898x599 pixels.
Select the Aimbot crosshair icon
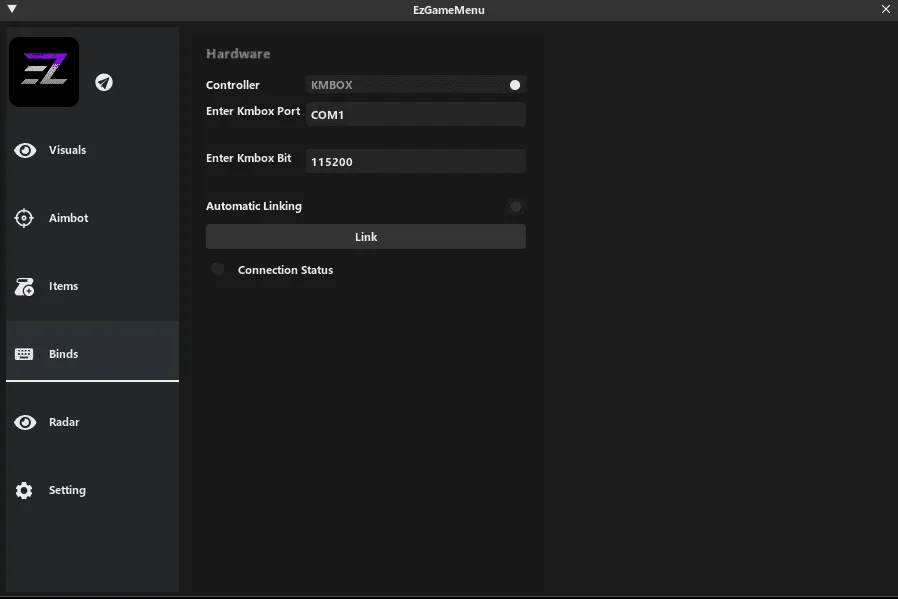coord(25,218)
